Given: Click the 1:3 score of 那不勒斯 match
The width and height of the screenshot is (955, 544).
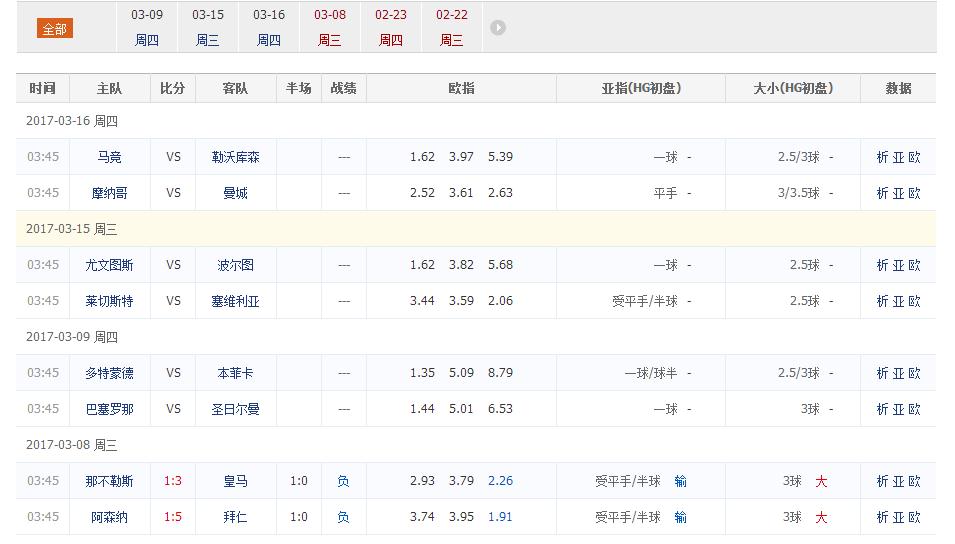Looking at the screenshot, I should (x=173, y=481).
